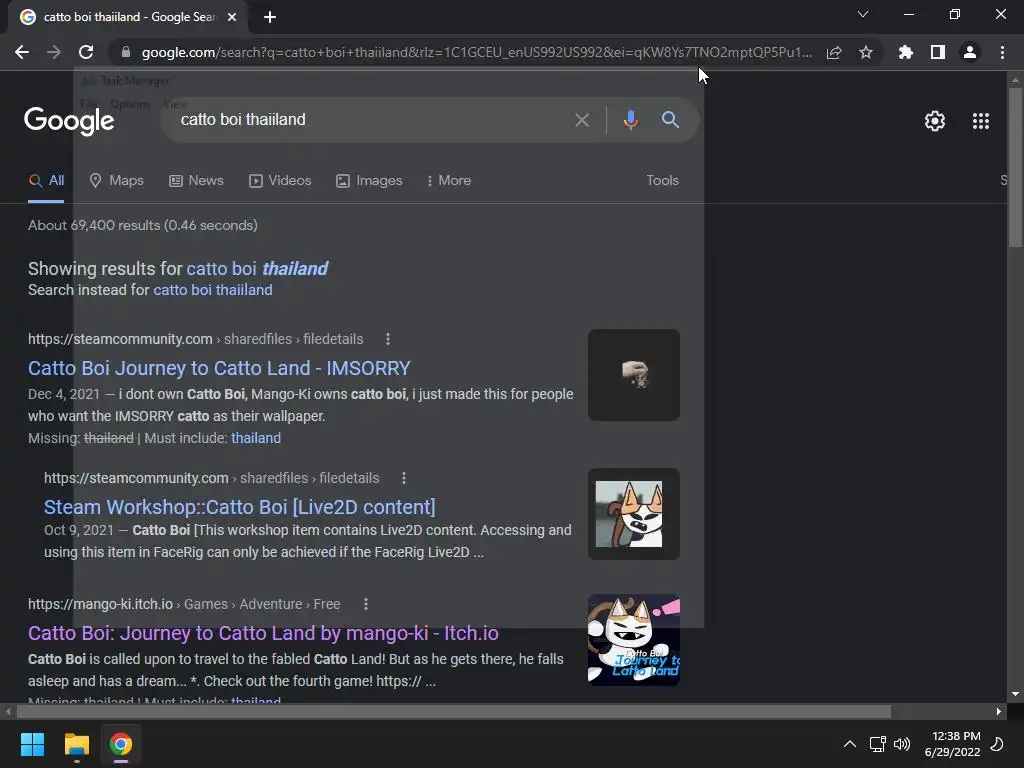
Task: Click the Chrome icon in the taskbar
Action: (121, 744)
